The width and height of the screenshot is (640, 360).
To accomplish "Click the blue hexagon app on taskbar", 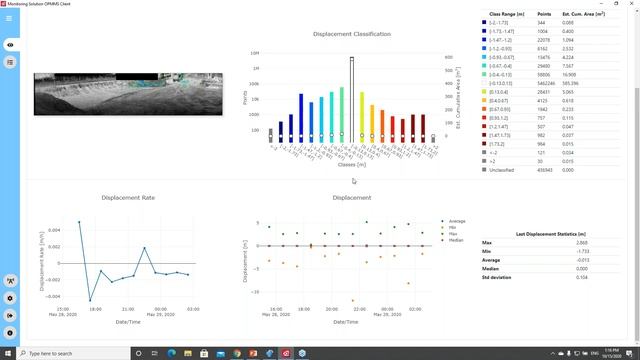I will coord(302,353).
